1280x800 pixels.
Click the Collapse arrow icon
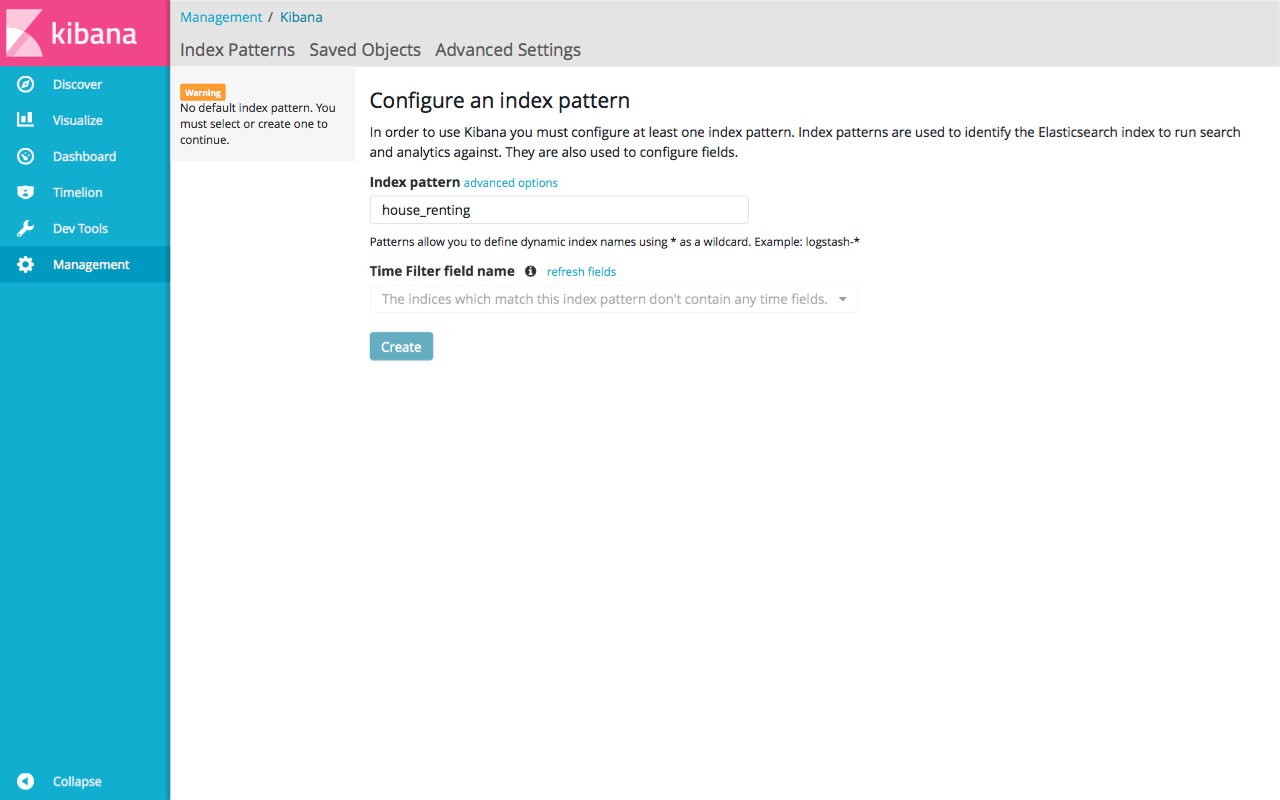pos(26,782)
